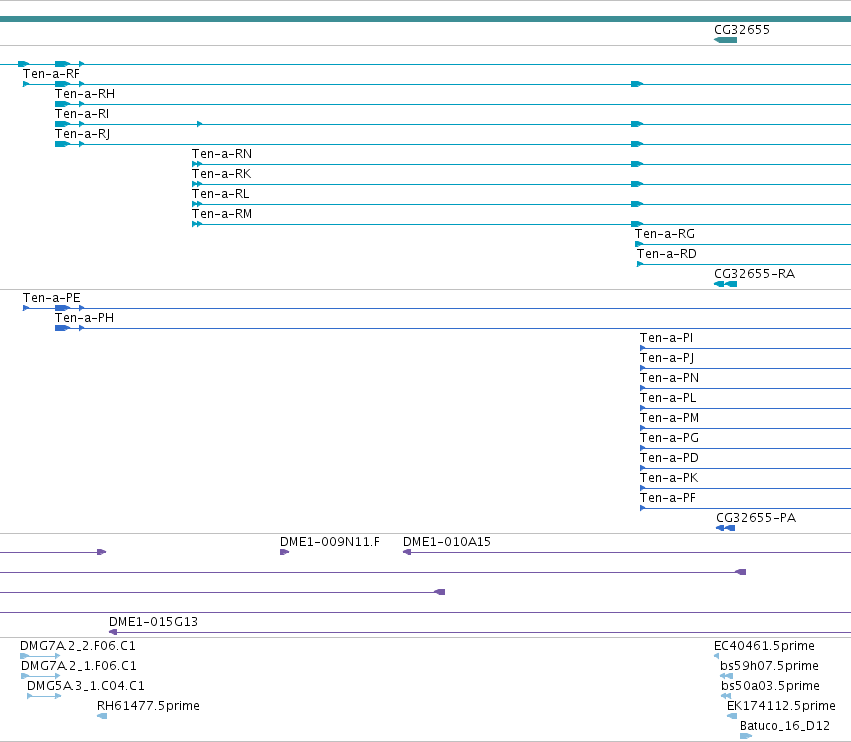851x742 pixels.
Task: Click the DME1-010A15 purple start arrow
Action: coord(407,552)
